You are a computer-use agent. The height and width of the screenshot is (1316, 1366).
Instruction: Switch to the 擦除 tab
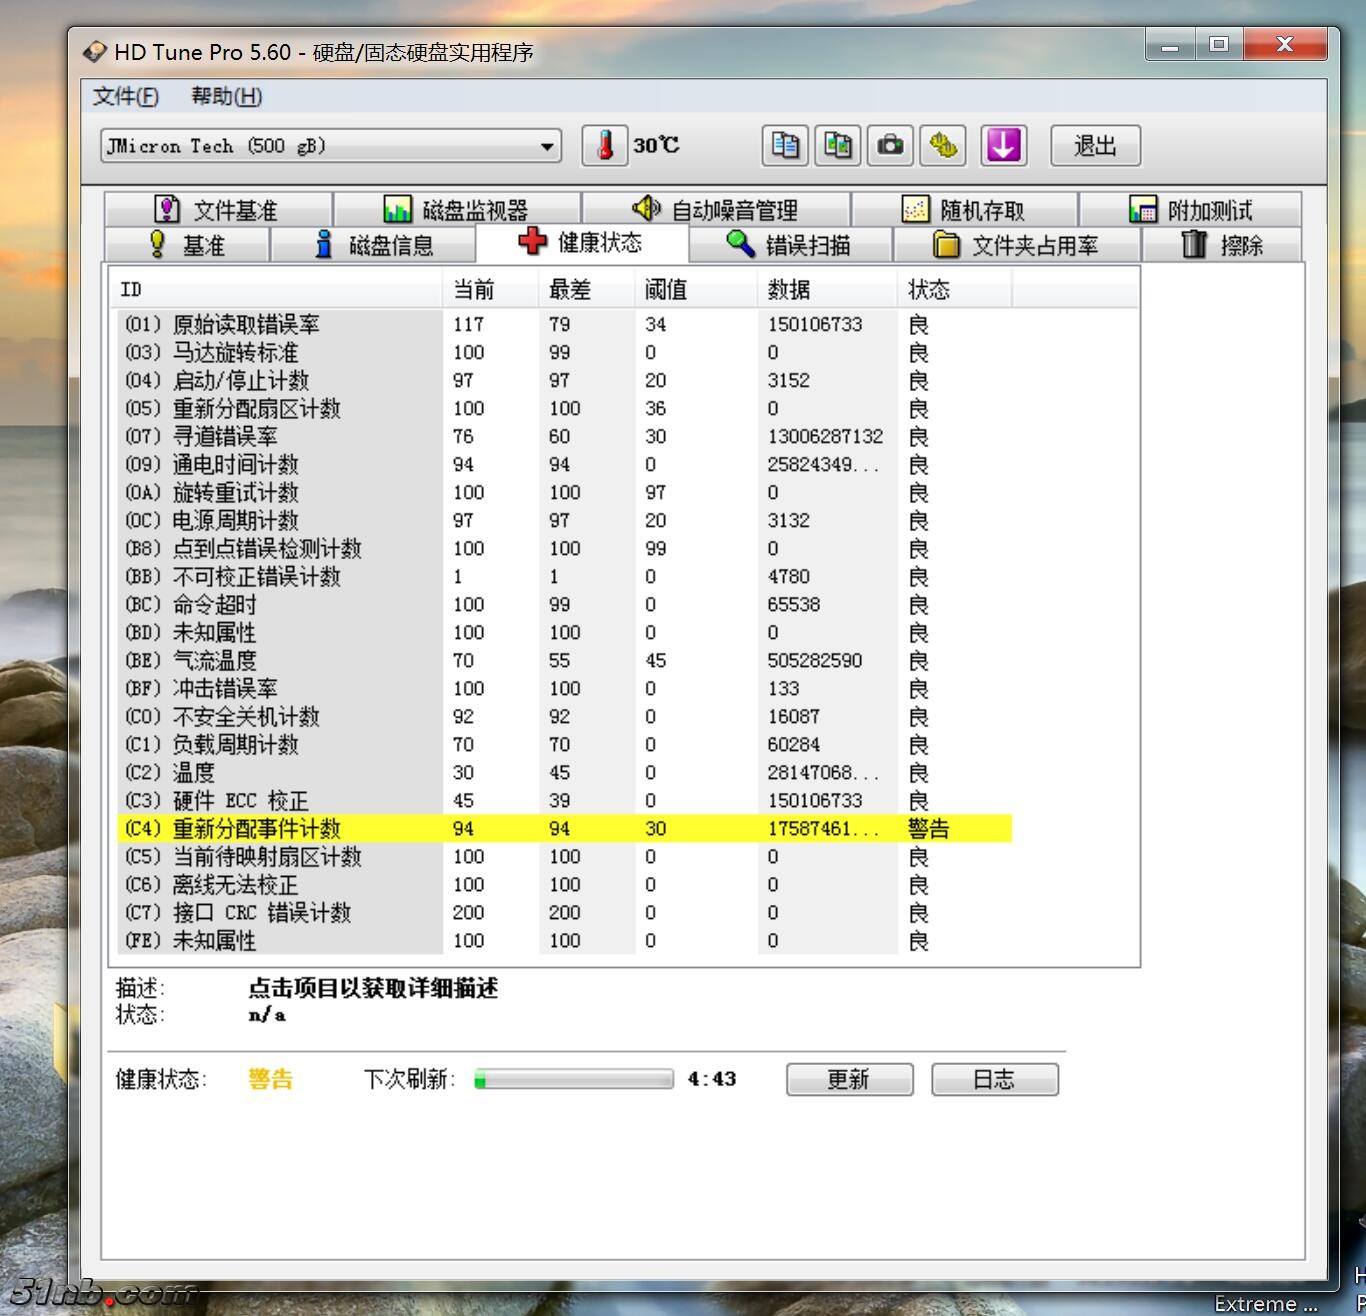1222,245
